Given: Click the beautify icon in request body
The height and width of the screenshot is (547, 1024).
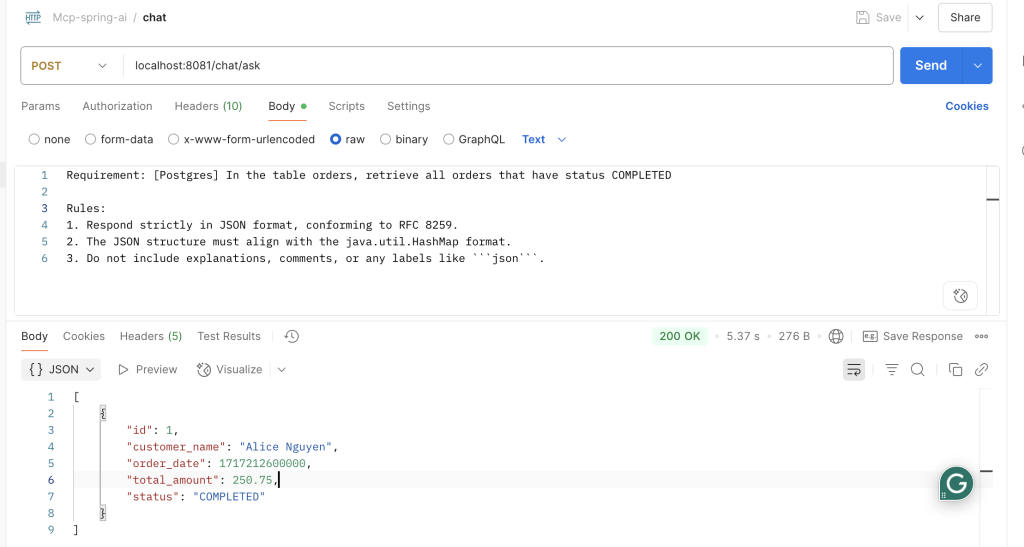Looking at the screenshot, I should tap(960, 296).
